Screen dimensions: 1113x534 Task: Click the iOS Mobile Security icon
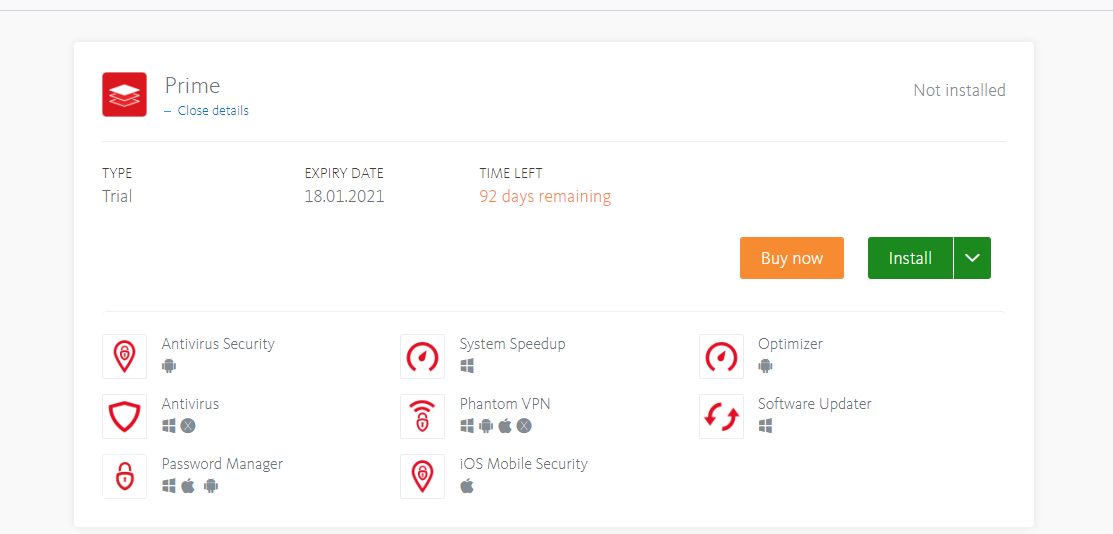(422, 476)
